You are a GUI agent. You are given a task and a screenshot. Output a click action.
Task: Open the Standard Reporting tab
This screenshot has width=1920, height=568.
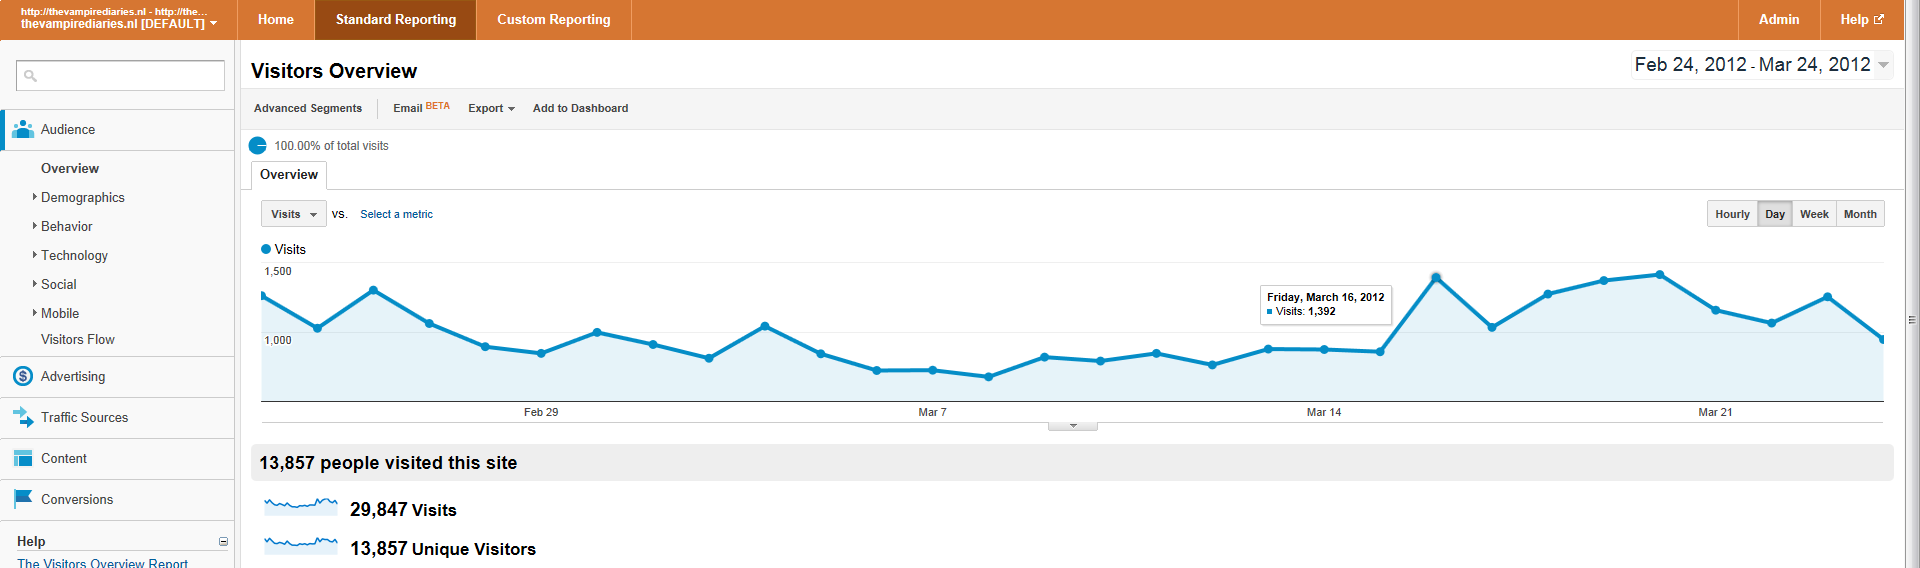tap(396, 19)
